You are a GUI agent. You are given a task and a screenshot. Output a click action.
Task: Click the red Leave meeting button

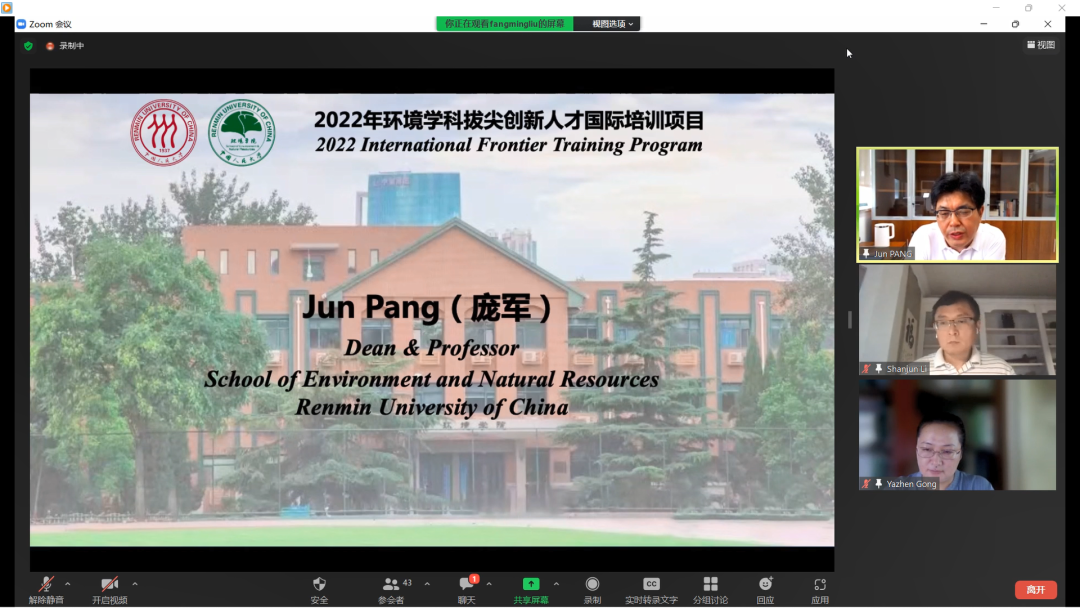pyautogui.click(x=1035, y=590)
